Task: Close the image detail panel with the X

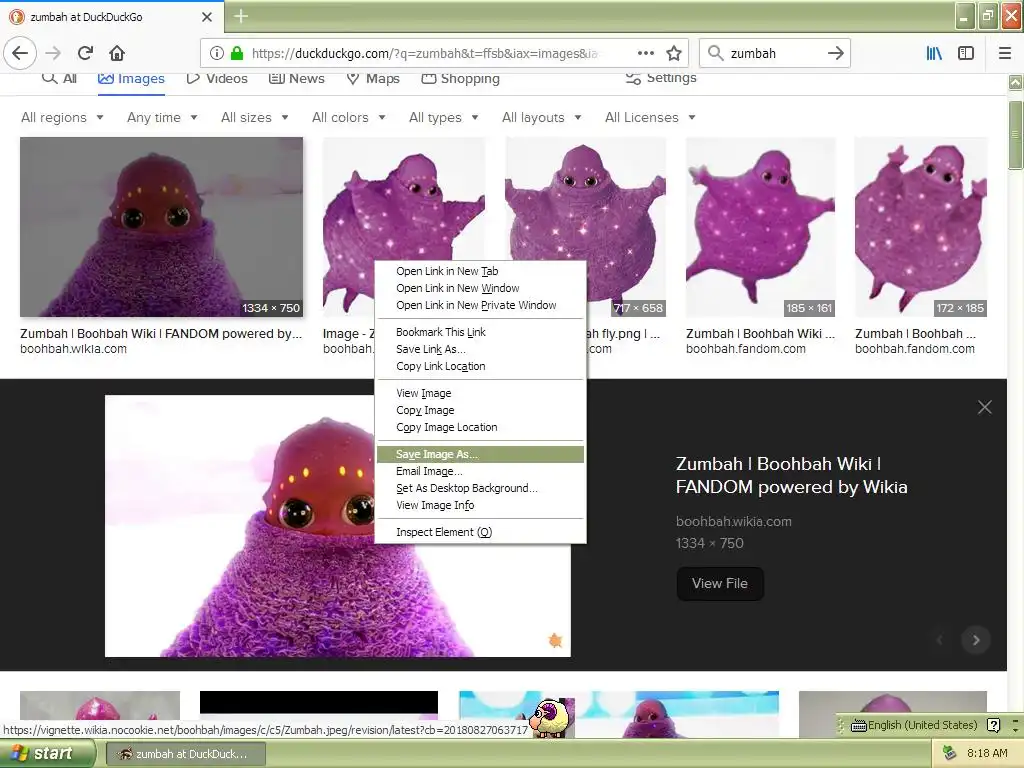Action: click(x=985, y=407)
